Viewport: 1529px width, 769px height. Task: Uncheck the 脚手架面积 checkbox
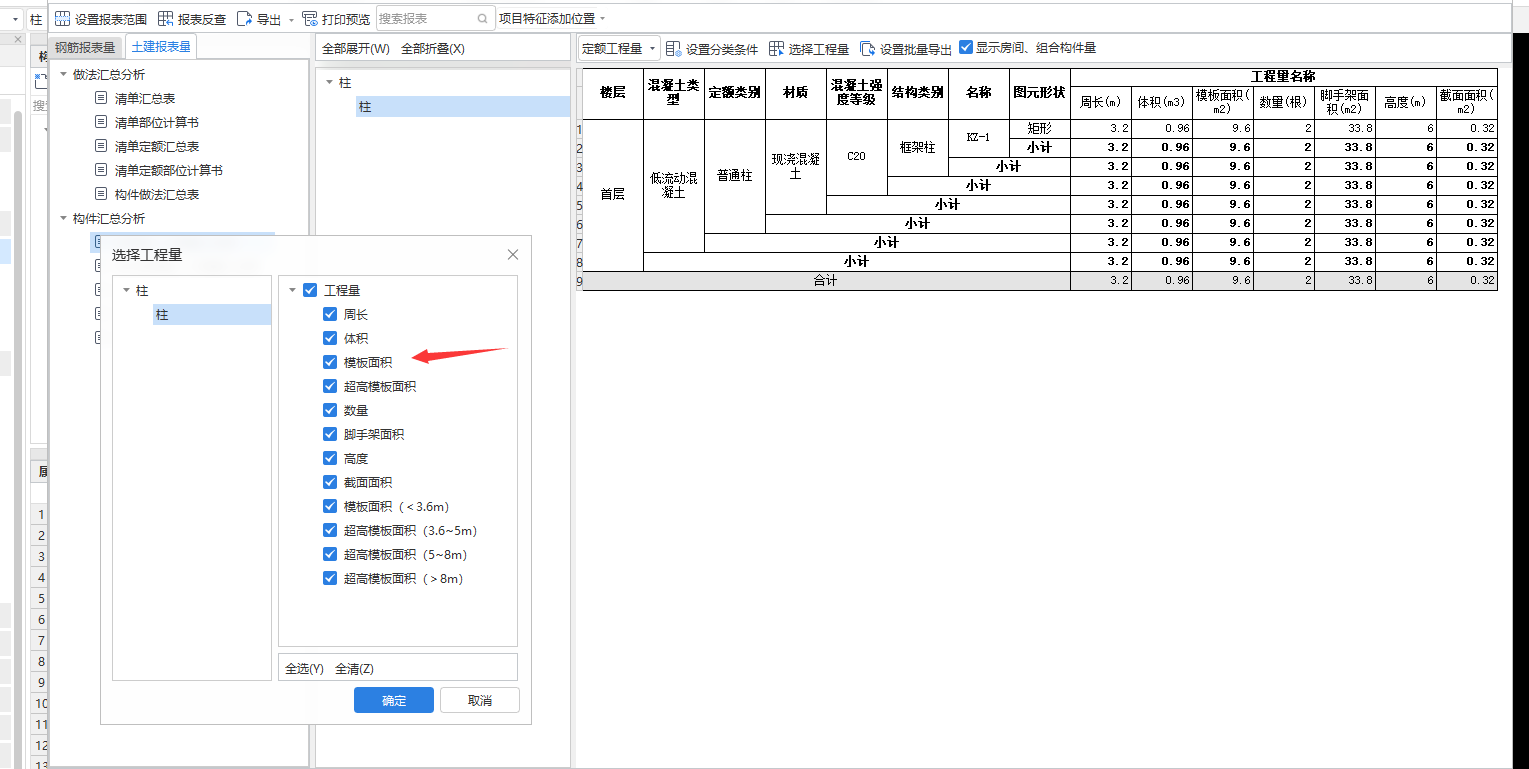coord(330,434)
